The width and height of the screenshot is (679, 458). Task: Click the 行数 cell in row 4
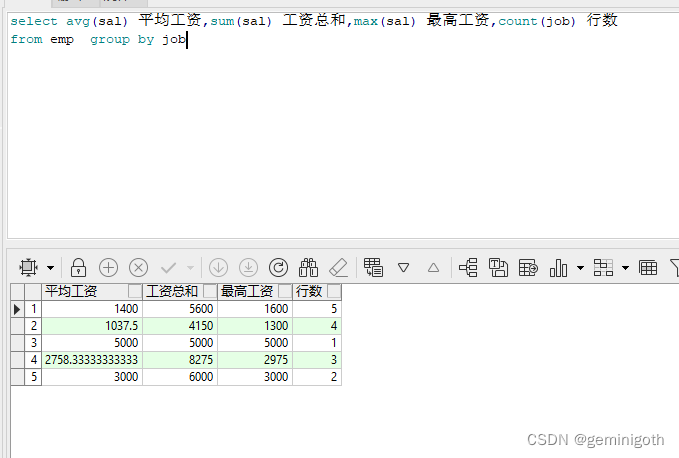[317, 360]
